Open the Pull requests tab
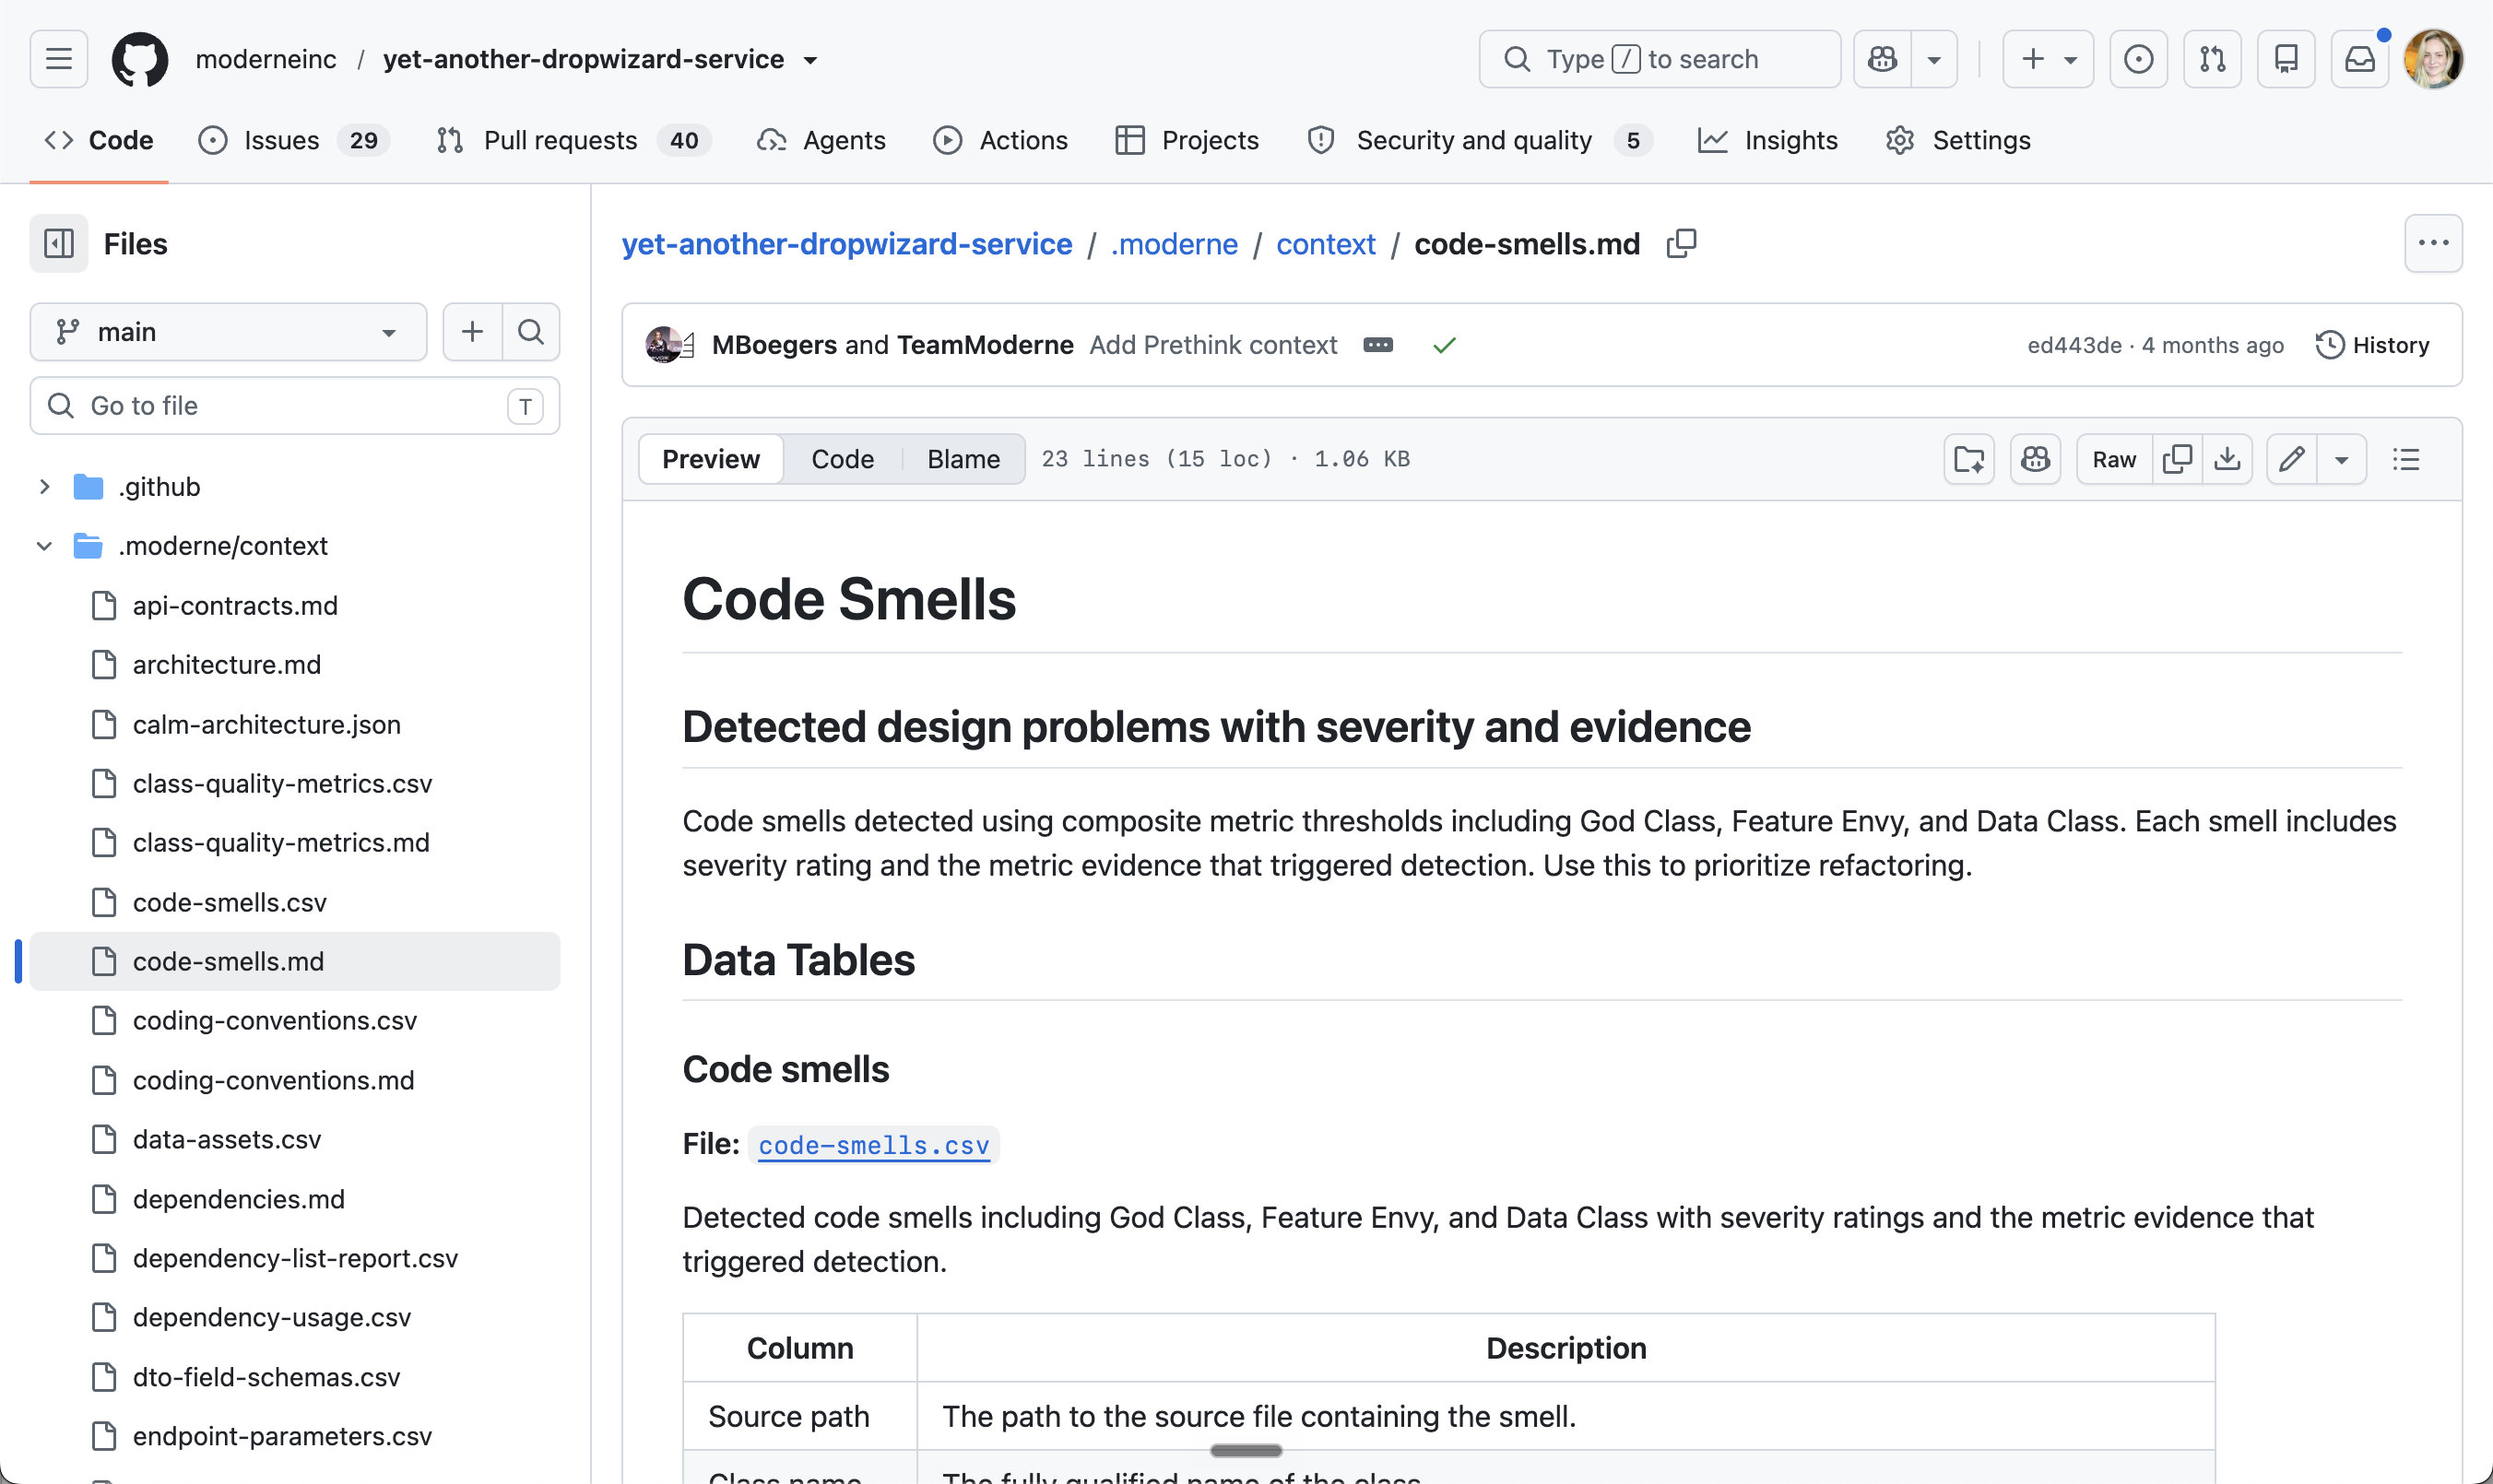 click(574, 140)
